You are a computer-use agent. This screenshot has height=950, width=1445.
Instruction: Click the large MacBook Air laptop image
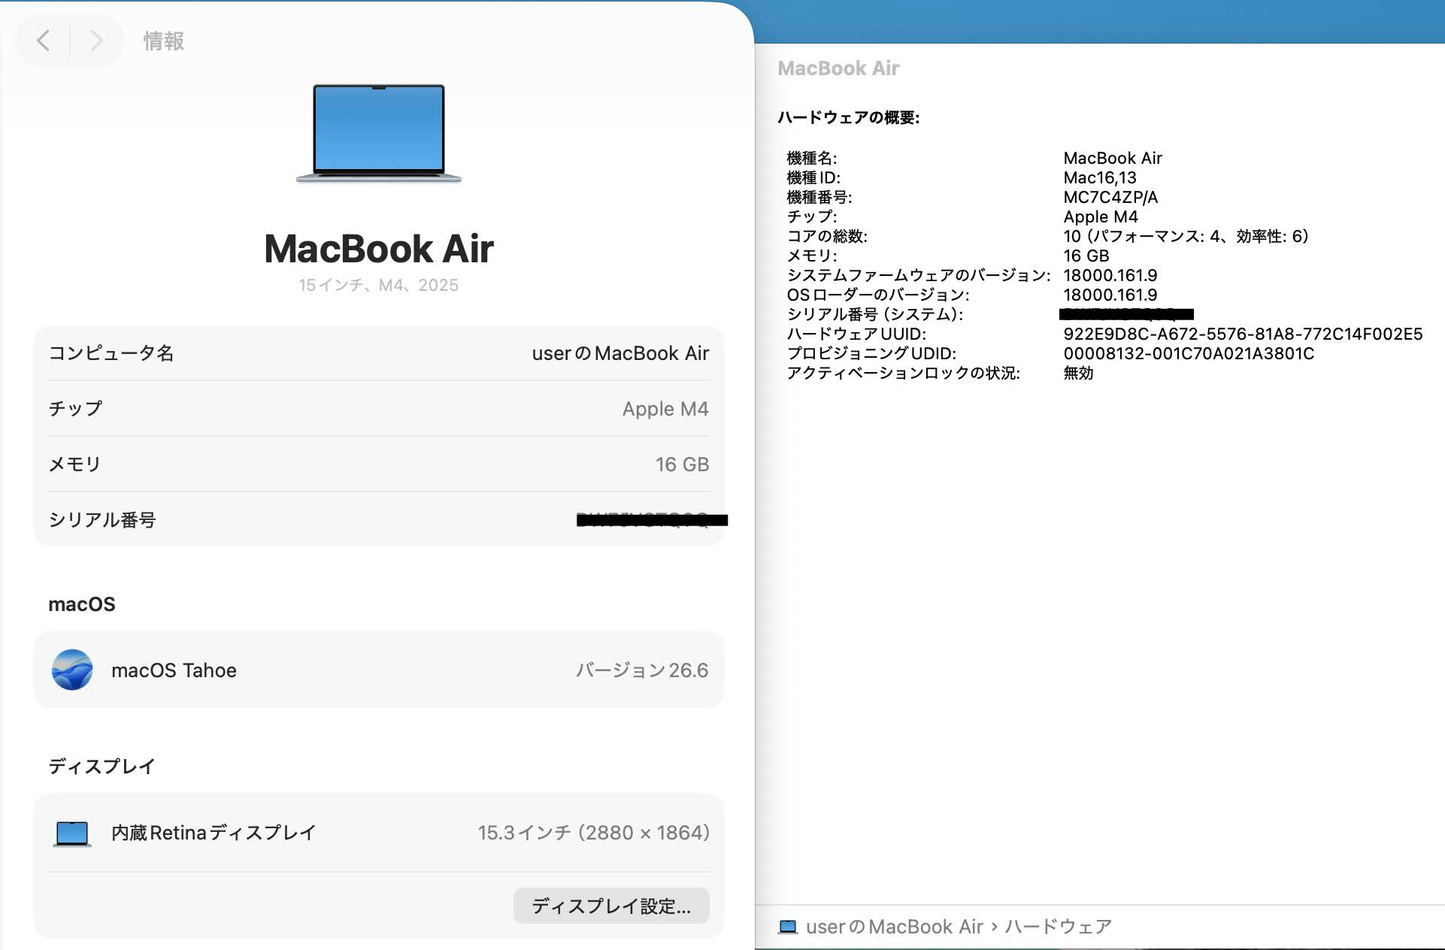click(x=379, y=133)
